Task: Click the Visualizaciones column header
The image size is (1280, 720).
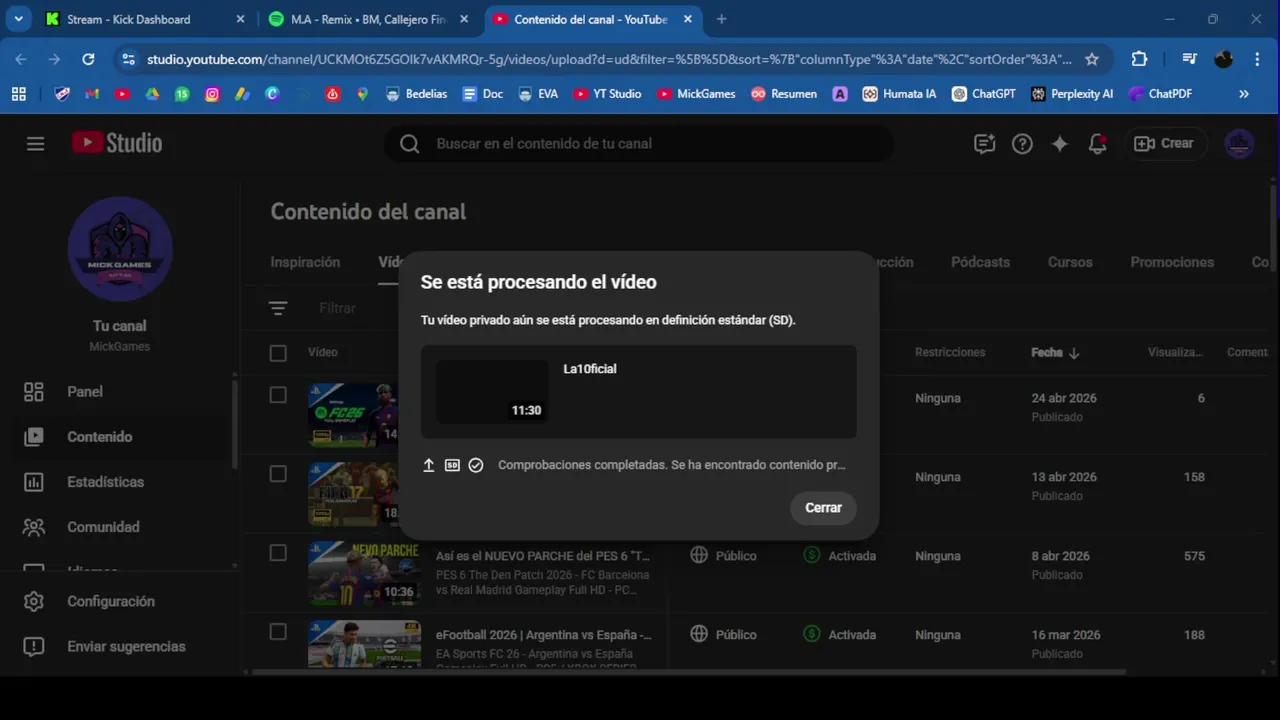Action: (1175, 353)
